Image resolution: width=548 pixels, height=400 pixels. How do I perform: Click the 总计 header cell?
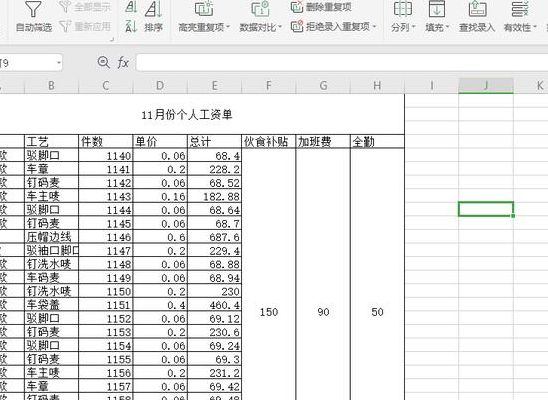pos(215,141)
